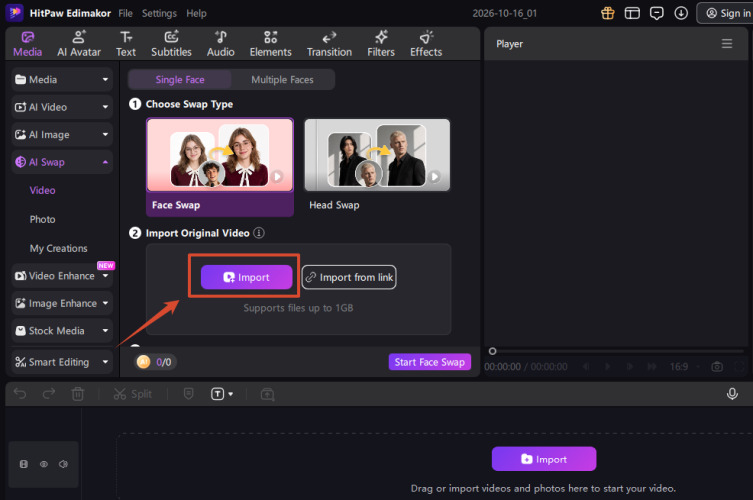Viewport: 753px width, 500px height.
Task: Open the Media tab in top toolbar
Action: [27, 44]
